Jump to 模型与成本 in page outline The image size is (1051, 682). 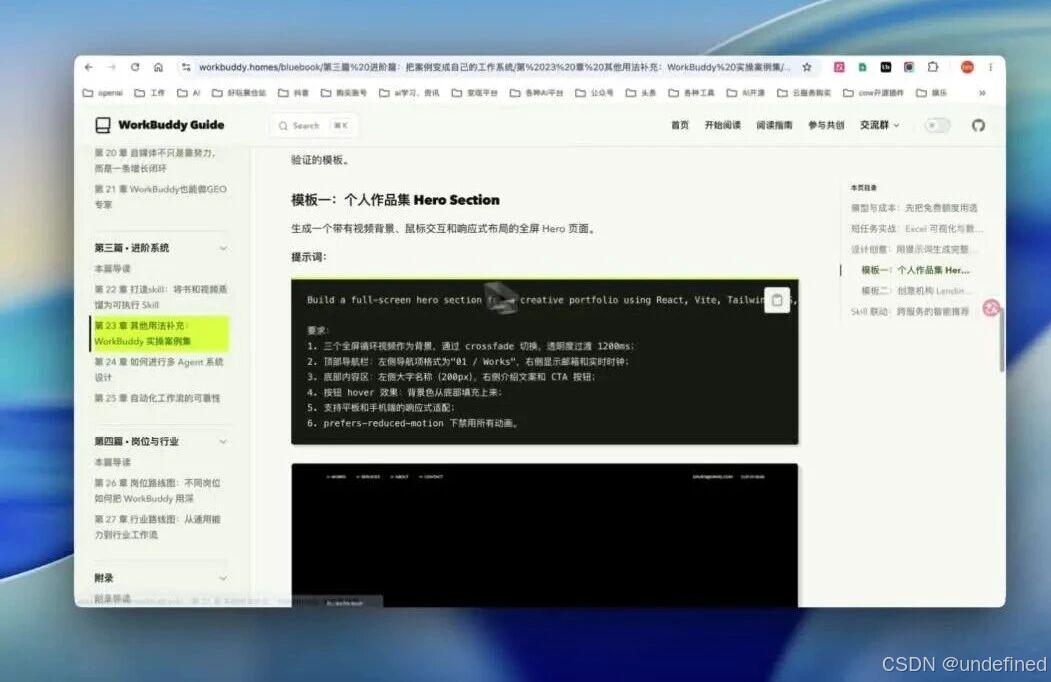click(x=914, y=208)
